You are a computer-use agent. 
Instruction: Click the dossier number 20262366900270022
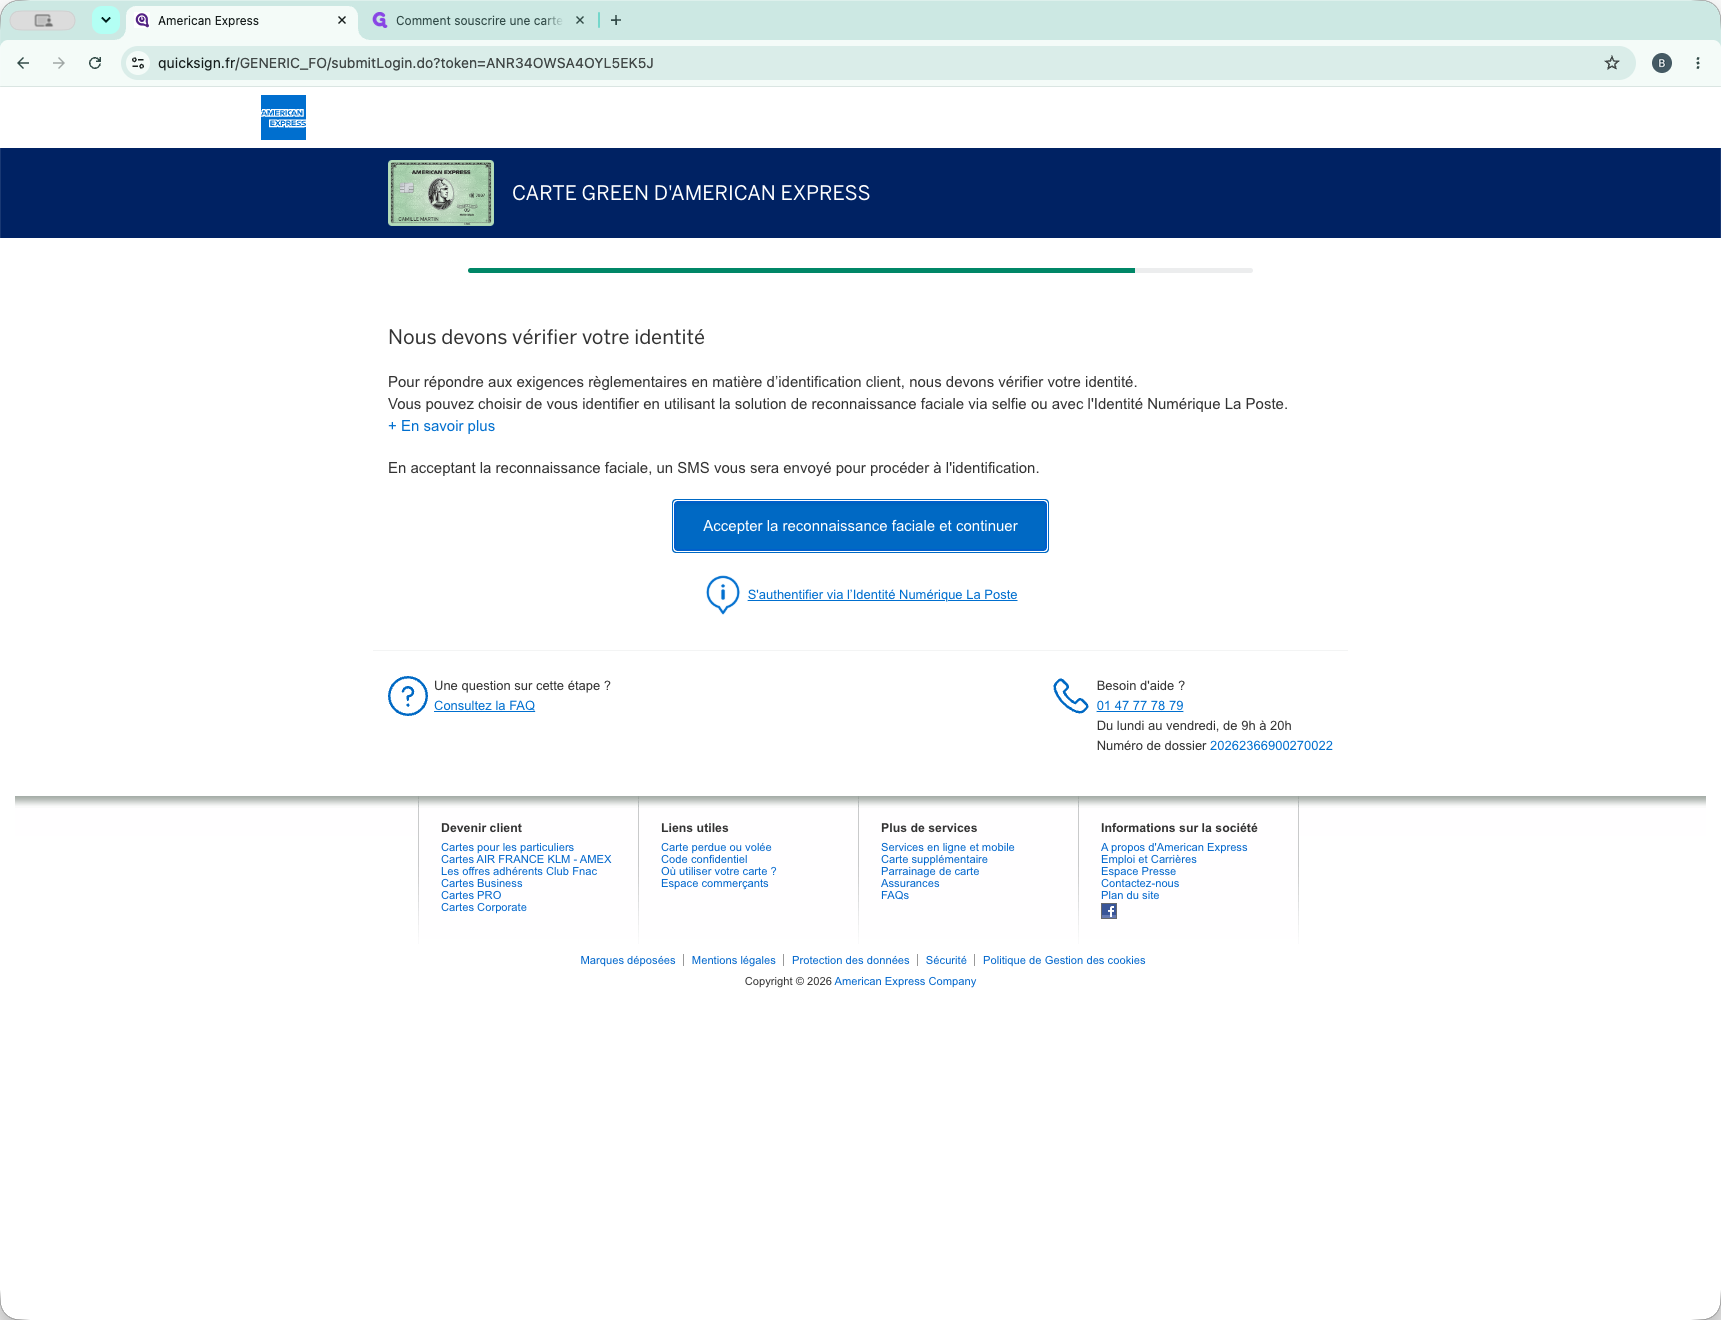point(1271,746)
